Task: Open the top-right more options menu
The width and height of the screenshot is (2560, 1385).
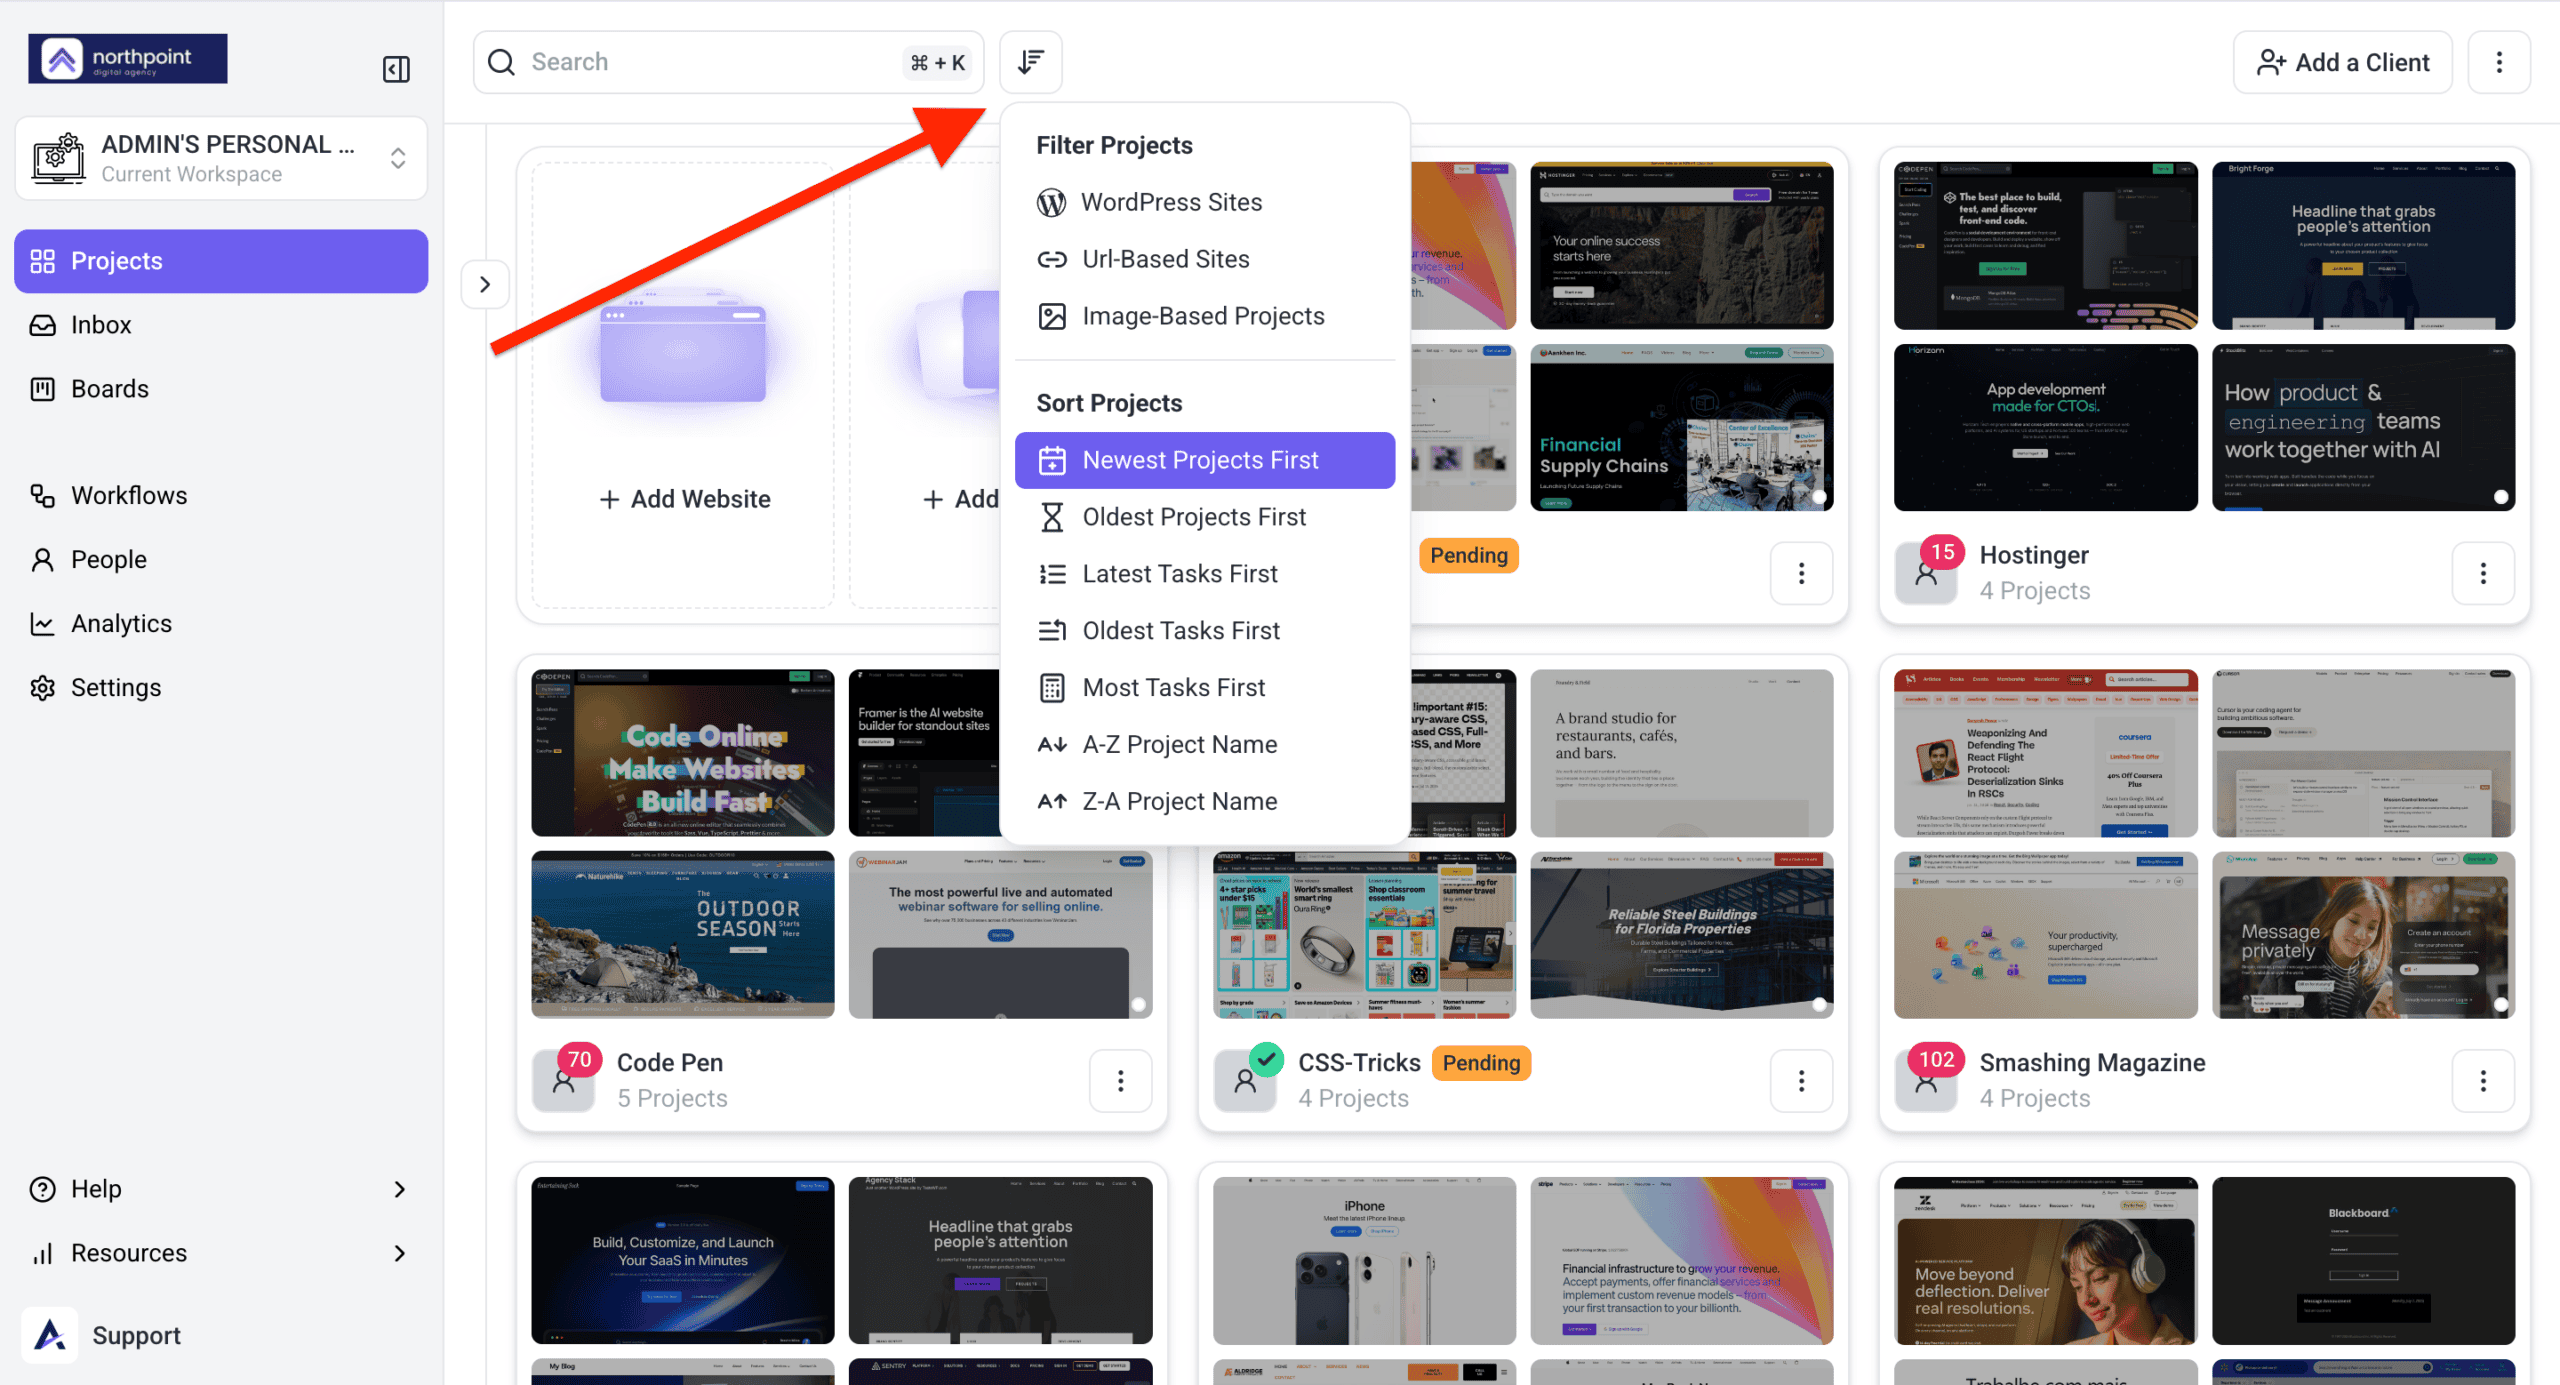Action: click(2499, 62)
